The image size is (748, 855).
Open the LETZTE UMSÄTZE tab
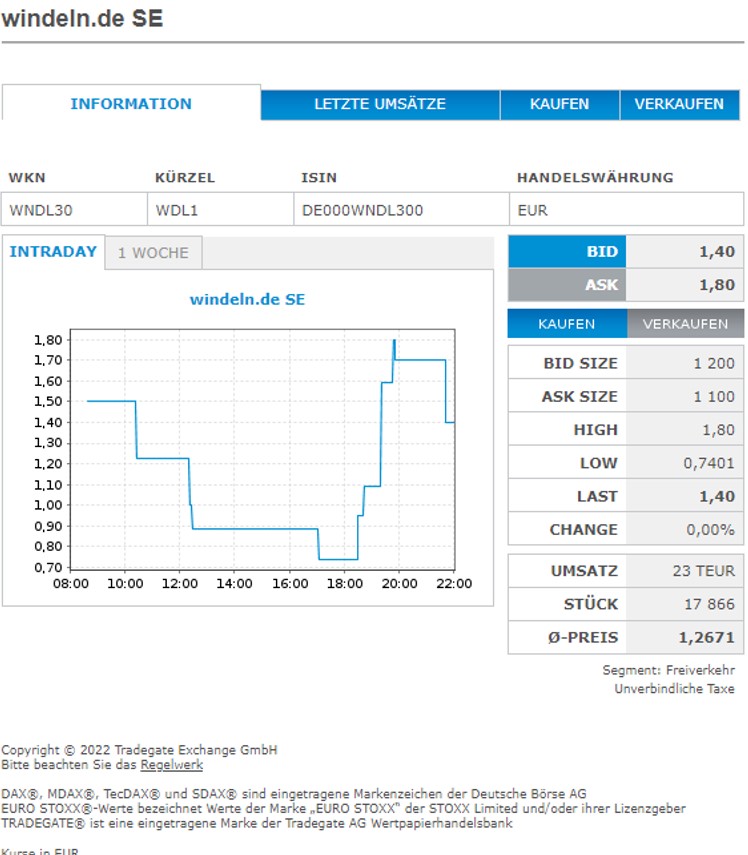tap(380, 104)
